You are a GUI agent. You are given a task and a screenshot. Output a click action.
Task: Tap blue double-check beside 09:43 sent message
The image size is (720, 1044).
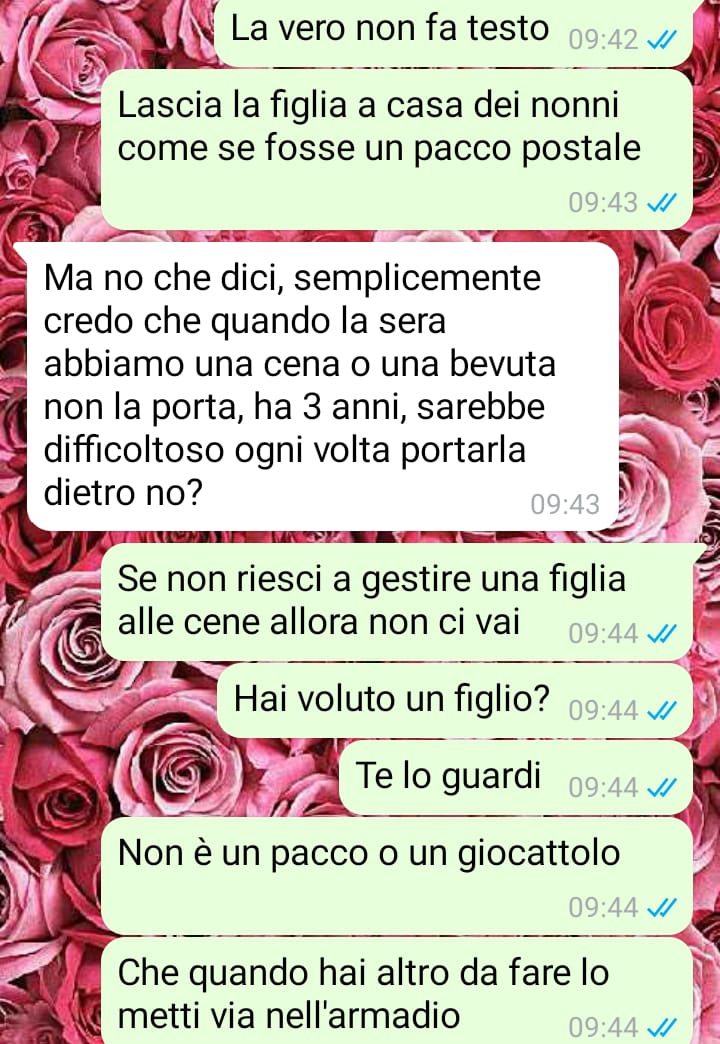pyautogui.click(x=661, y=202)
